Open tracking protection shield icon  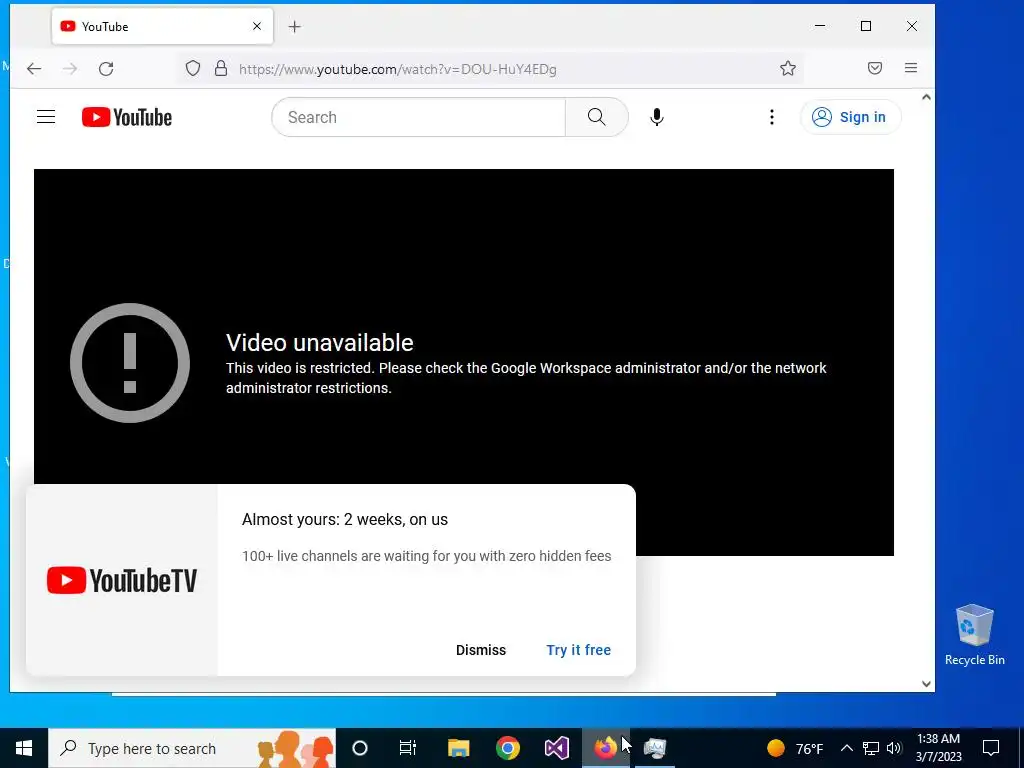(x=193, y=69)
